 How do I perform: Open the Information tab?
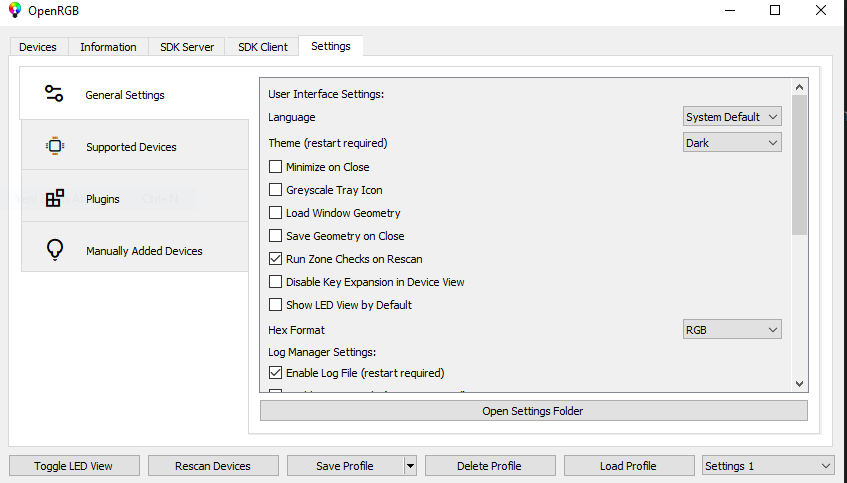click(108, 47)
